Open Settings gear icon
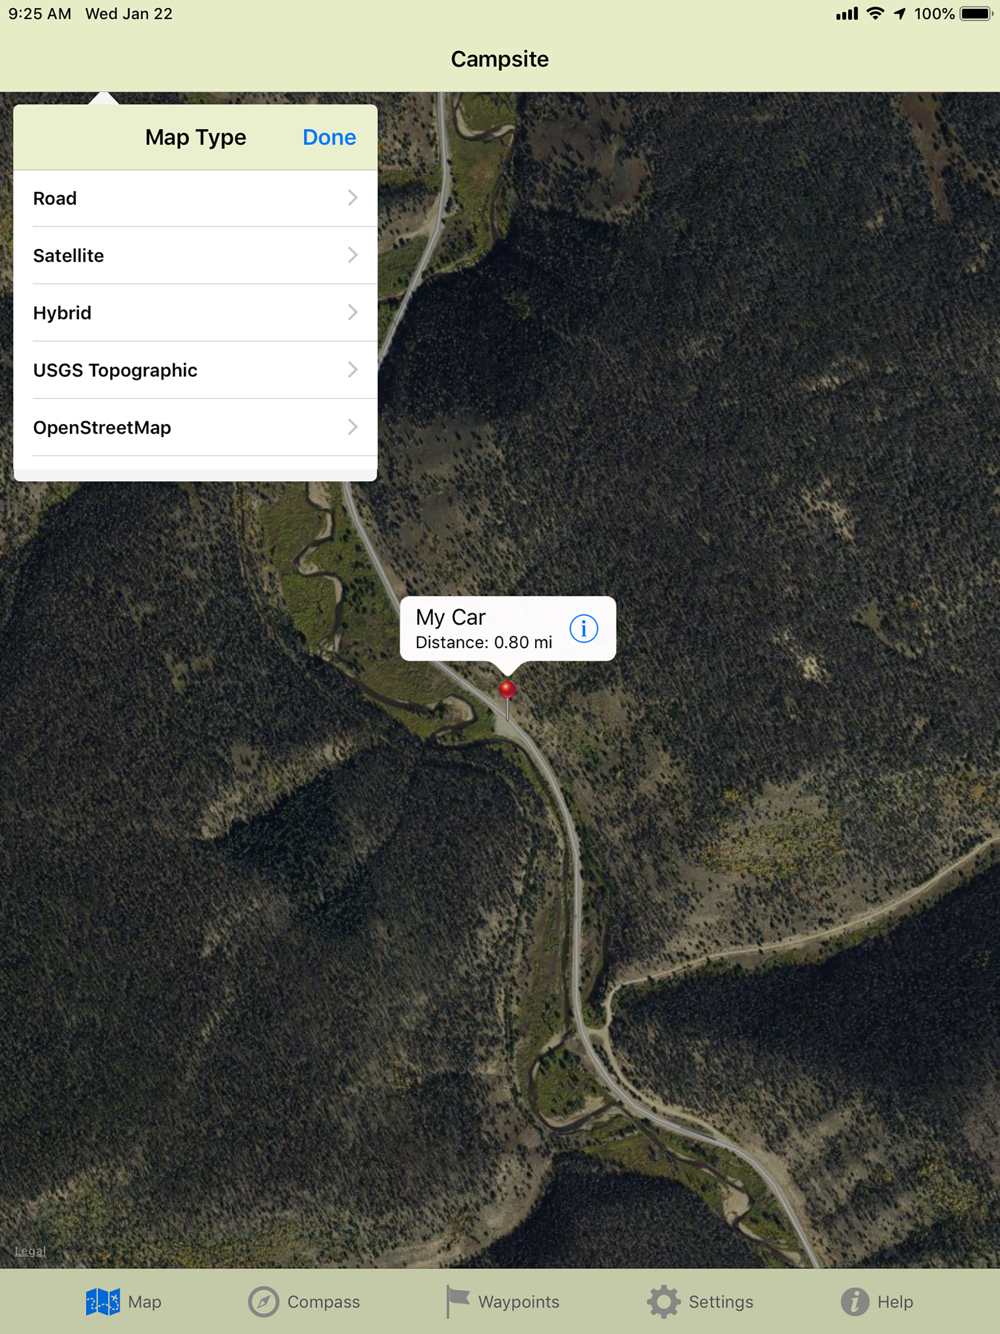 (x=663, y=1301)
